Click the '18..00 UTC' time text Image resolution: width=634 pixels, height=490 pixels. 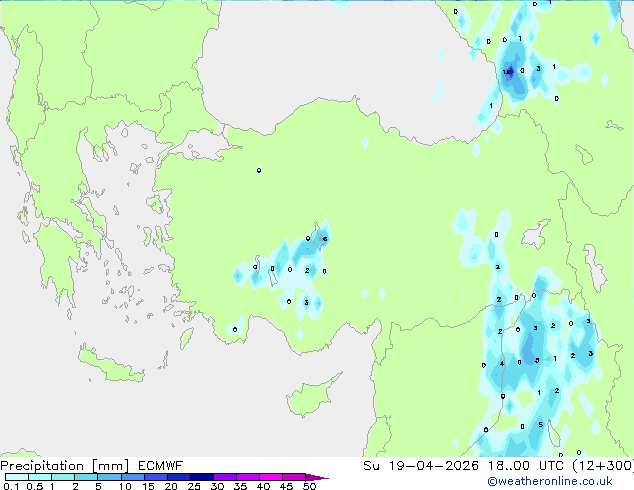click(x=526, y=466)
